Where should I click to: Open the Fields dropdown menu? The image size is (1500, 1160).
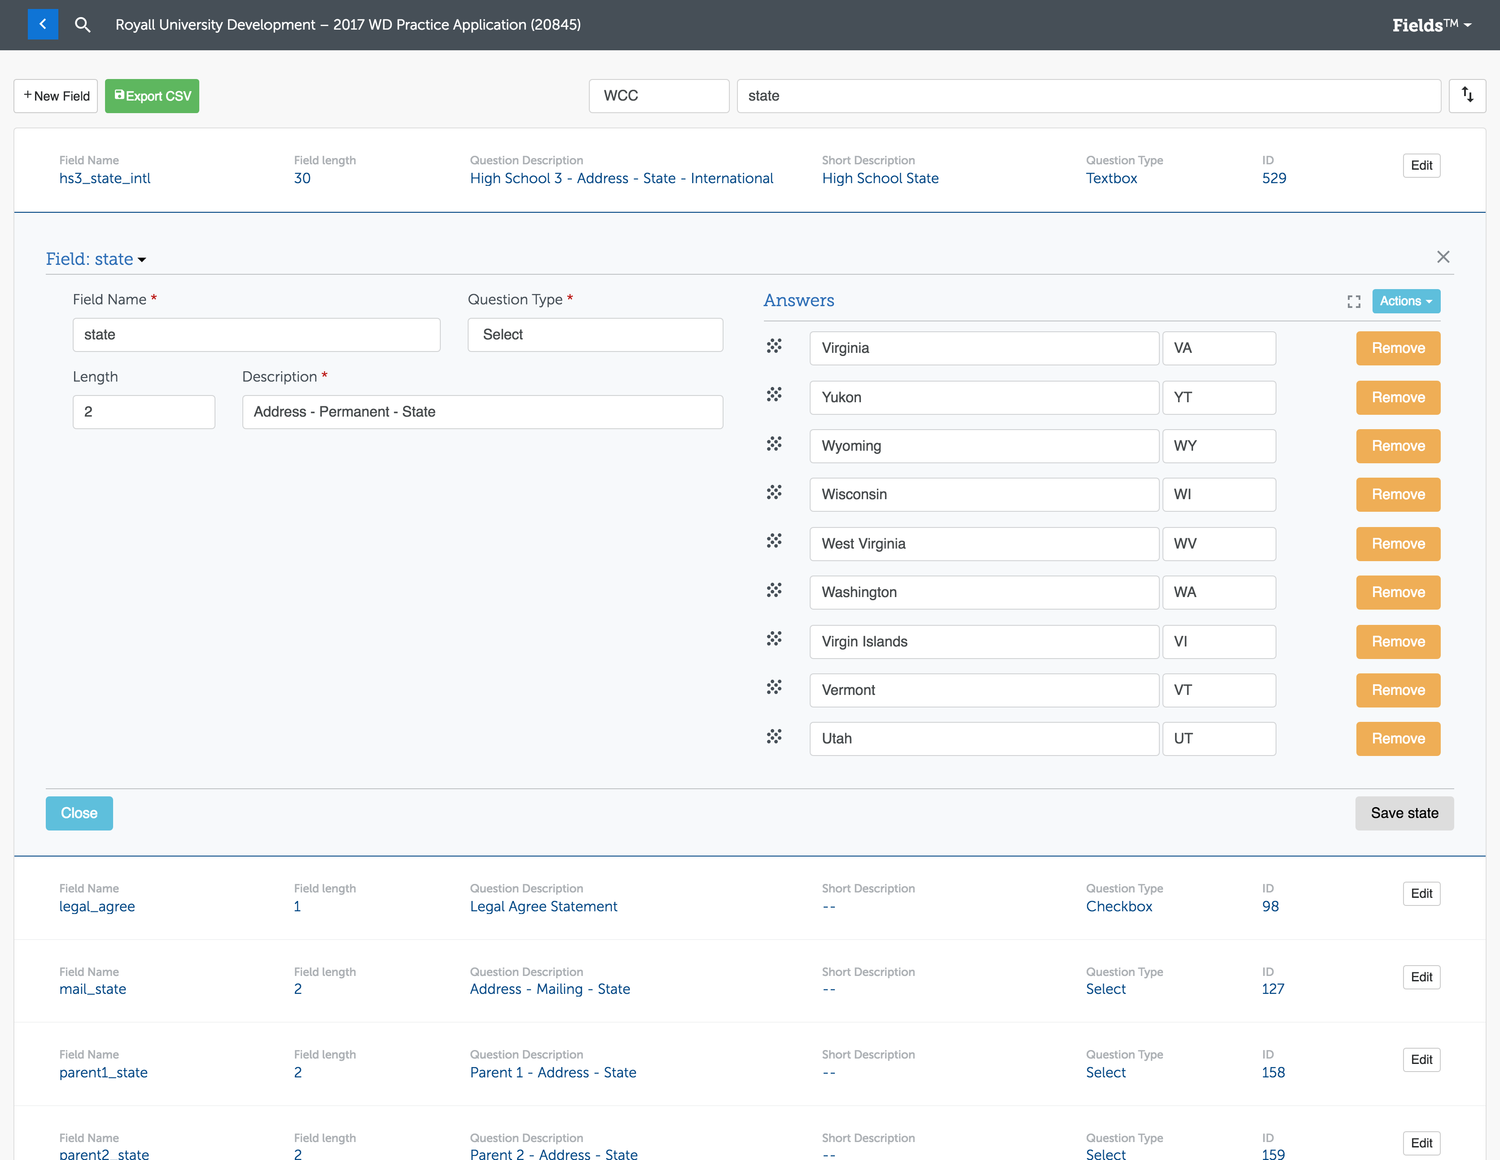pyautogui.click(x=1431, y=25)
